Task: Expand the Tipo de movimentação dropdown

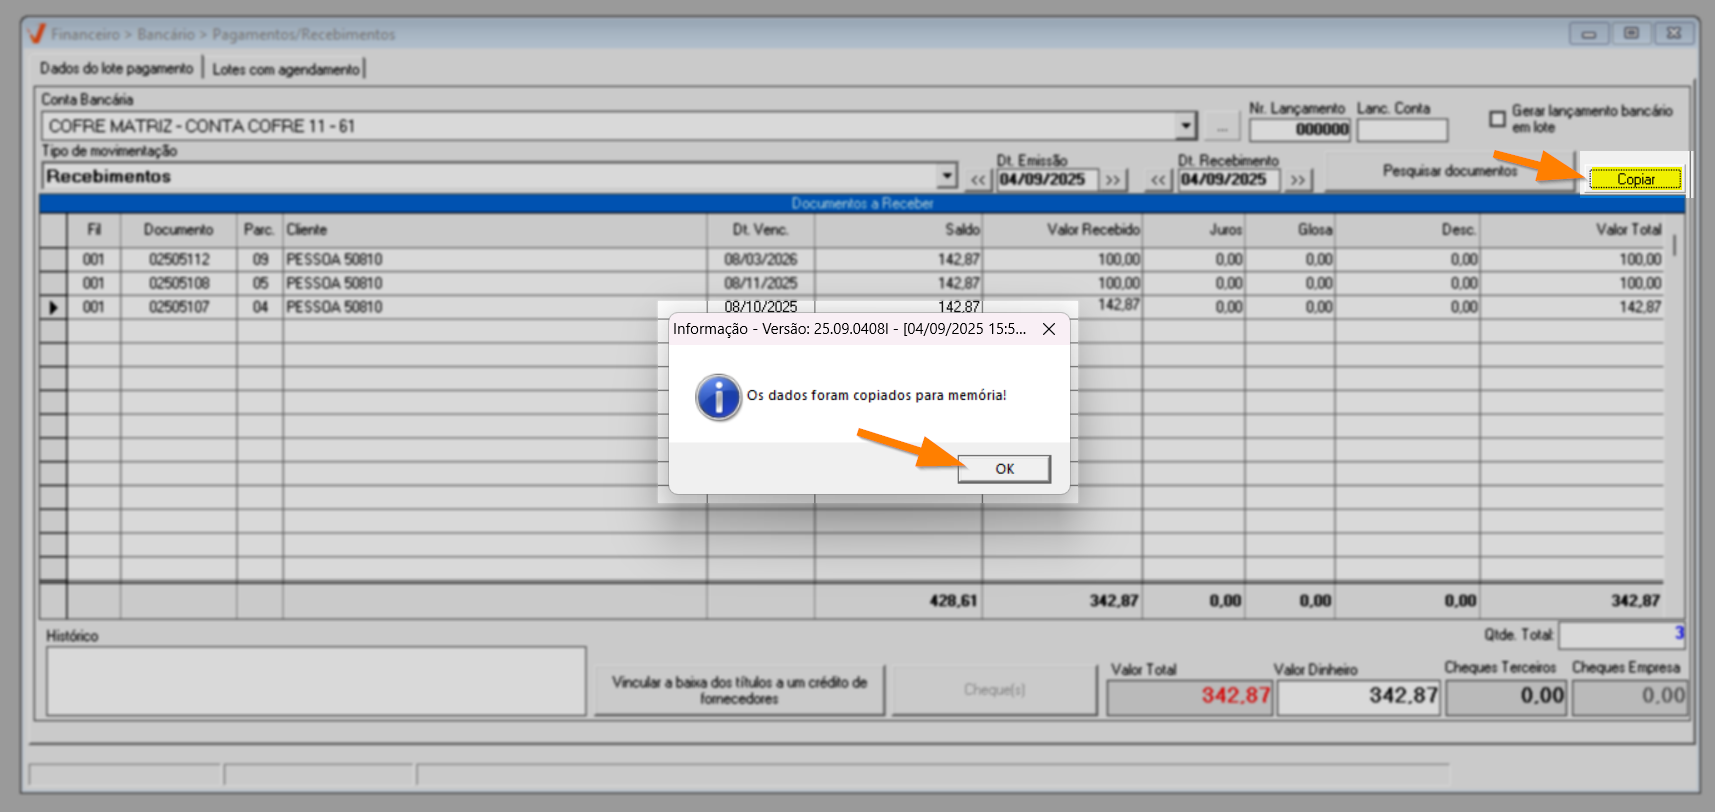Action: click(x=947, y=177)
